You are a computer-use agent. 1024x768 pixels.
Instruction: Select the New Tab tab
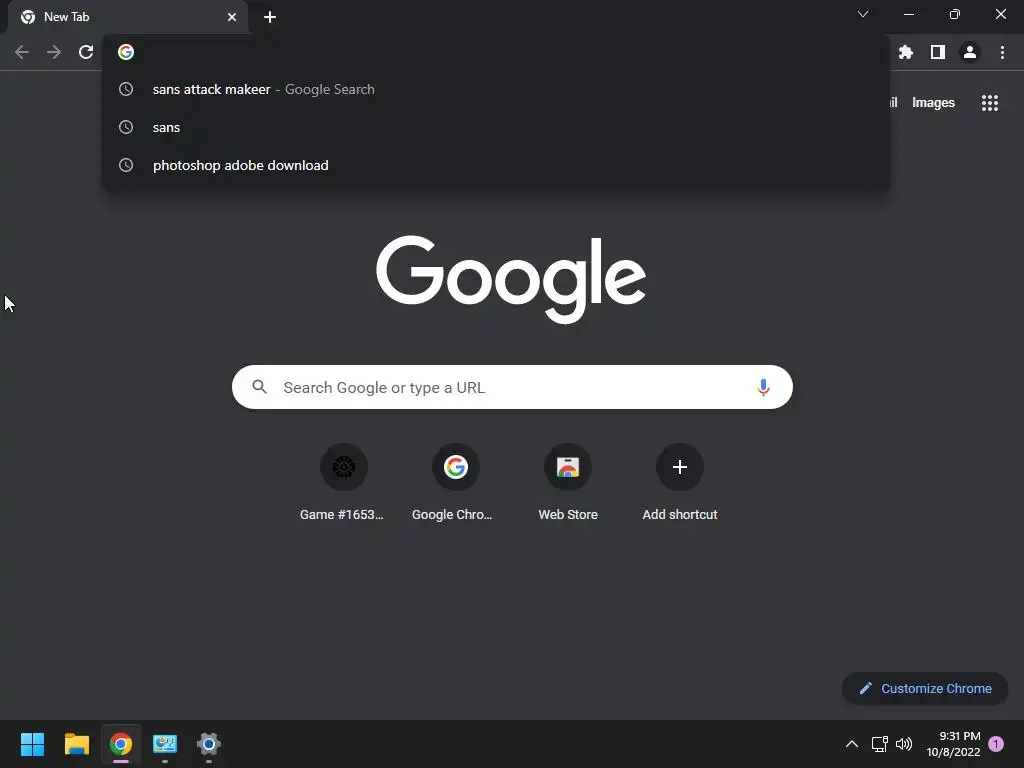(x=128, y=17)
